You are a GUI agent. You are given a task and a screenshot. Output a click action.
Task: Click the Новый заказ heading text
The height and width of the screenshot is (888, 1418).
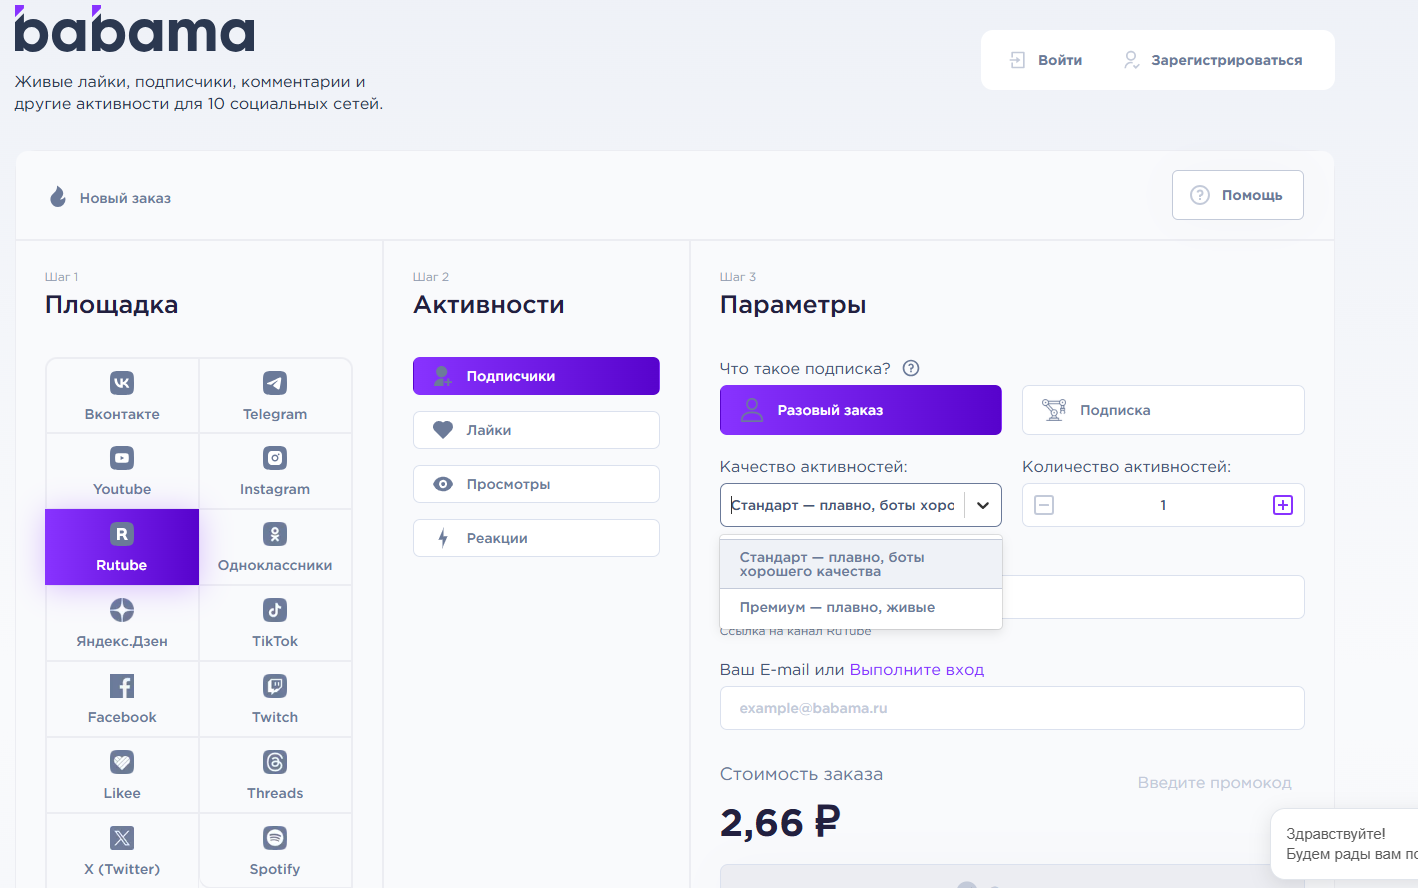click(126, 198)
